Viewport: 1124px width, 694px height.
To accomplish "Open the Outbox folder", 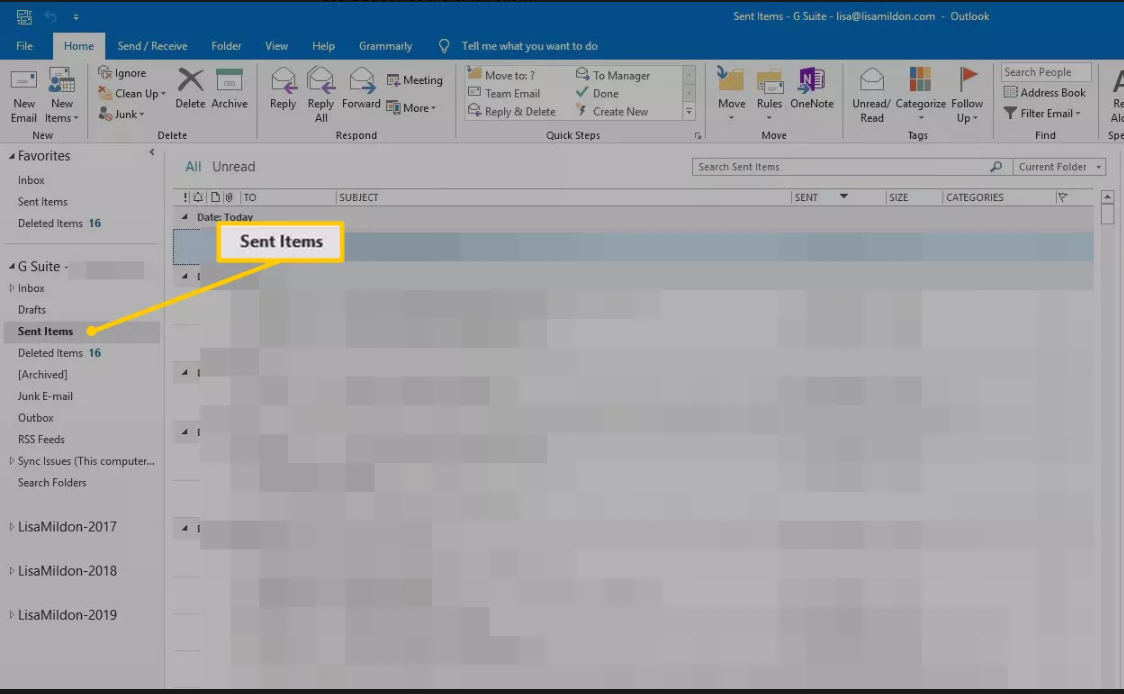I will pos(35,417).
